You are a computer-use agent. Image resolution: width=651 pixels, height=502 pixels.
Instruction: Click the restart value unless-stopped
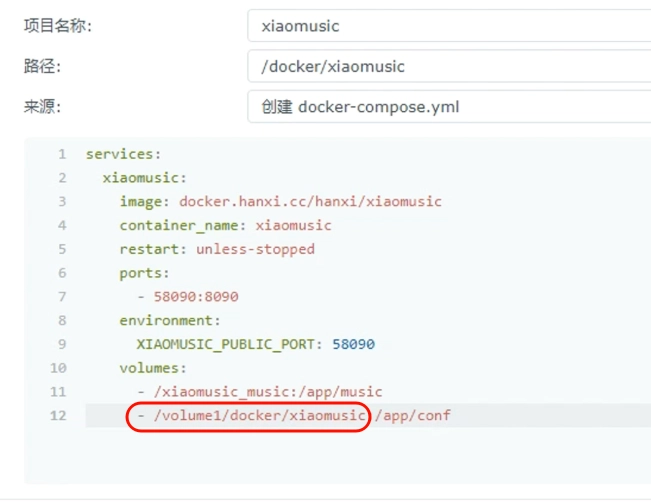click(x=255, y=249)
